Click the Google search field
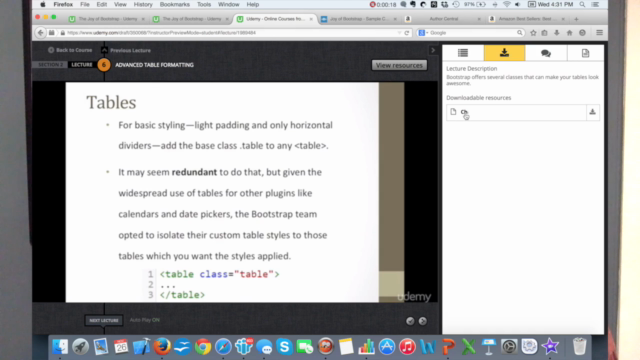640x360 pixels. click(471, 33)
